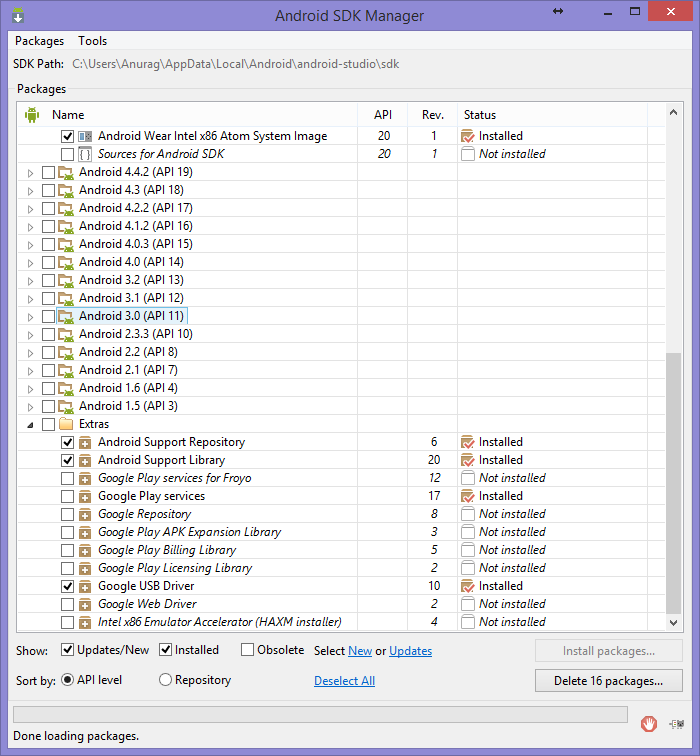Screen dimensions: 700x756
Task: Click the stop sign icon in status bar
Action: 648,724
